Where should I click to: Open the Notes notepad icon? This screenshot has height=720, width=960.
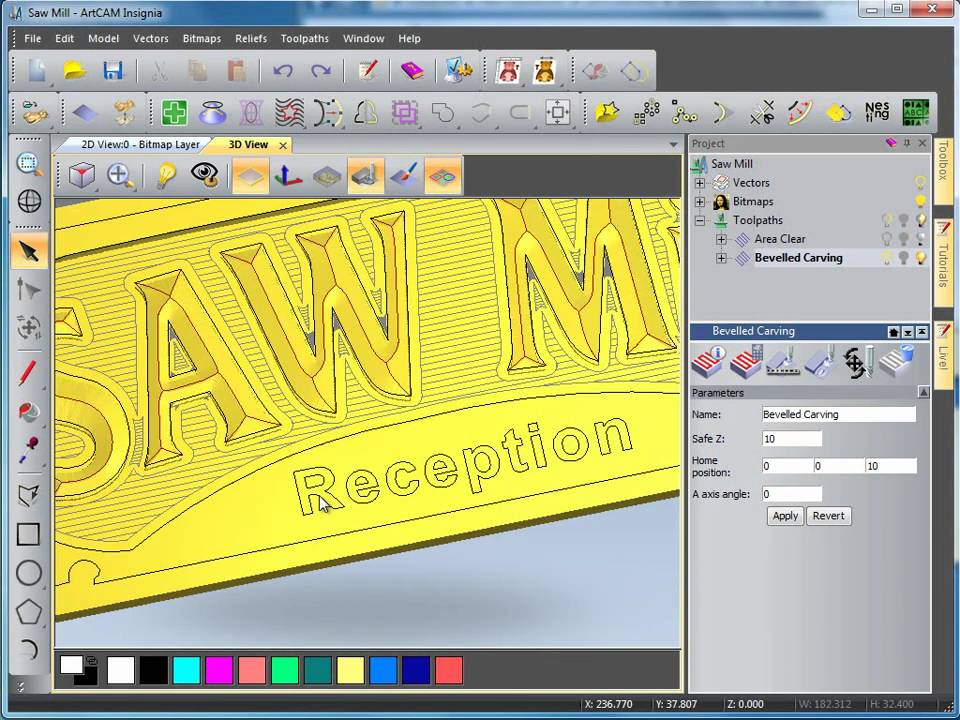[x=367, y=70]
